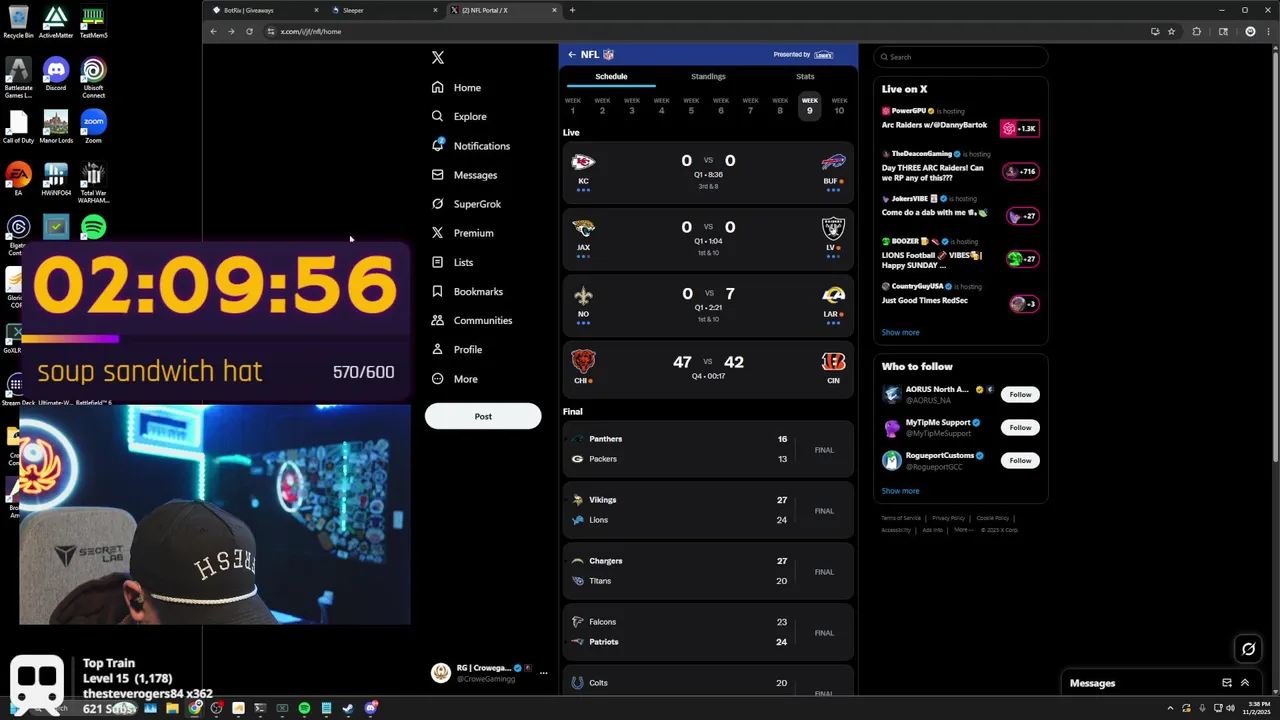Open Panthers vs Packers final game
This screenshot has width=1280, height=720.
point(708,449)
